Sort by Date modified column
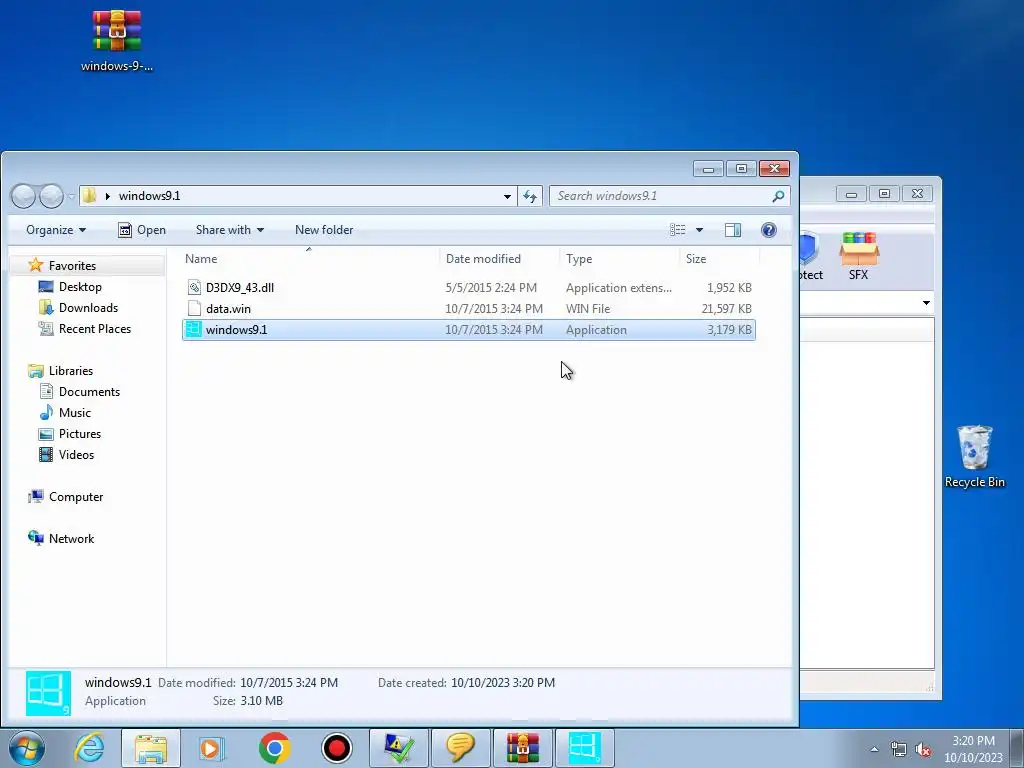The width and height of the screenshot is (1024, 768). click(x=500, y=259)
